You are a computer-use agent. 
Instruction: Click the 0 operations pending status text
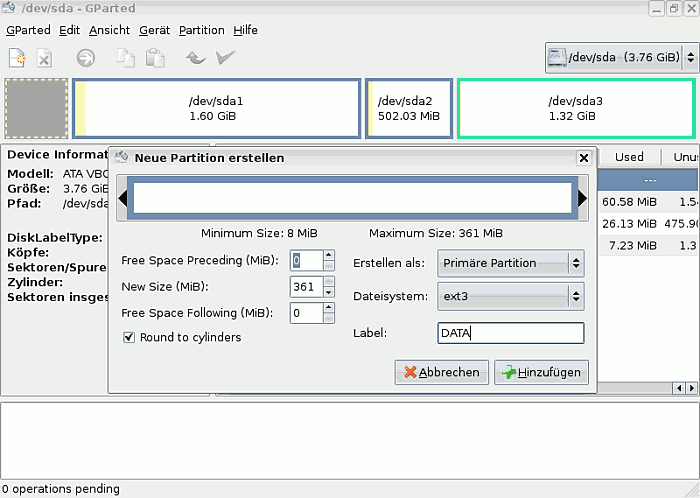61,489
